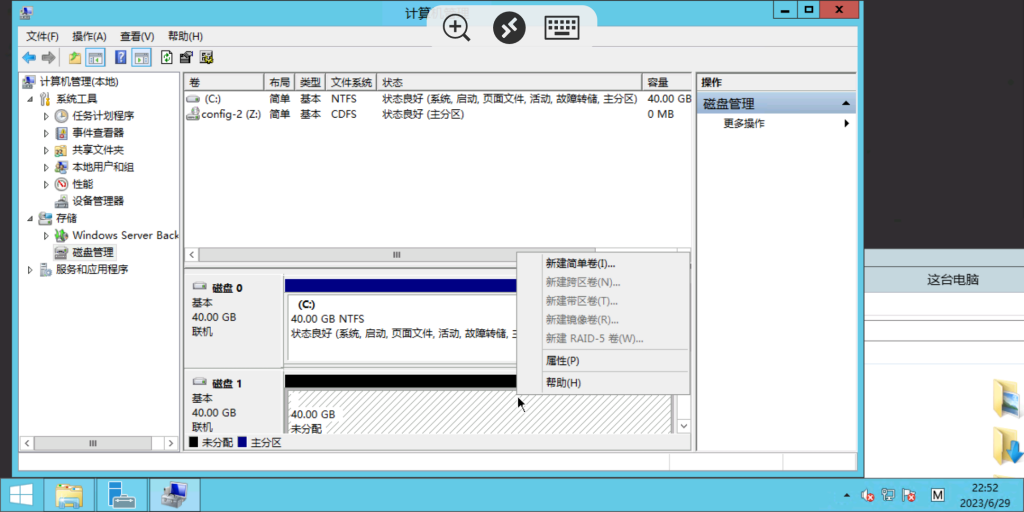The width and height of the screenshot is (1024, 512).
Task: Toggle the show/hide action pane button
Action: click(142, 57)
